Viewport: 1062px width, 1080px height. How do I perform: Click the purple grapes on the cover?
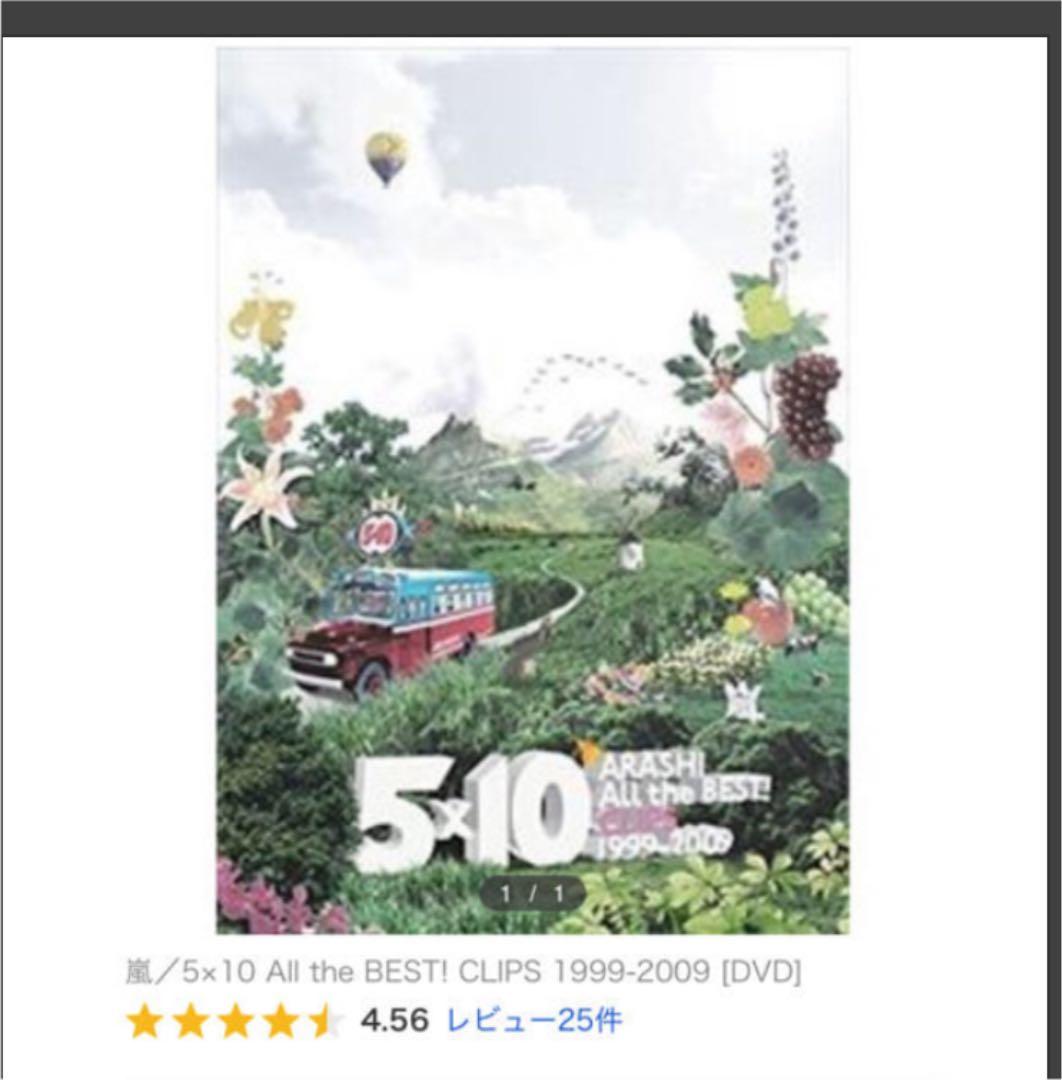pyautogui.click(x=807, y=404)
